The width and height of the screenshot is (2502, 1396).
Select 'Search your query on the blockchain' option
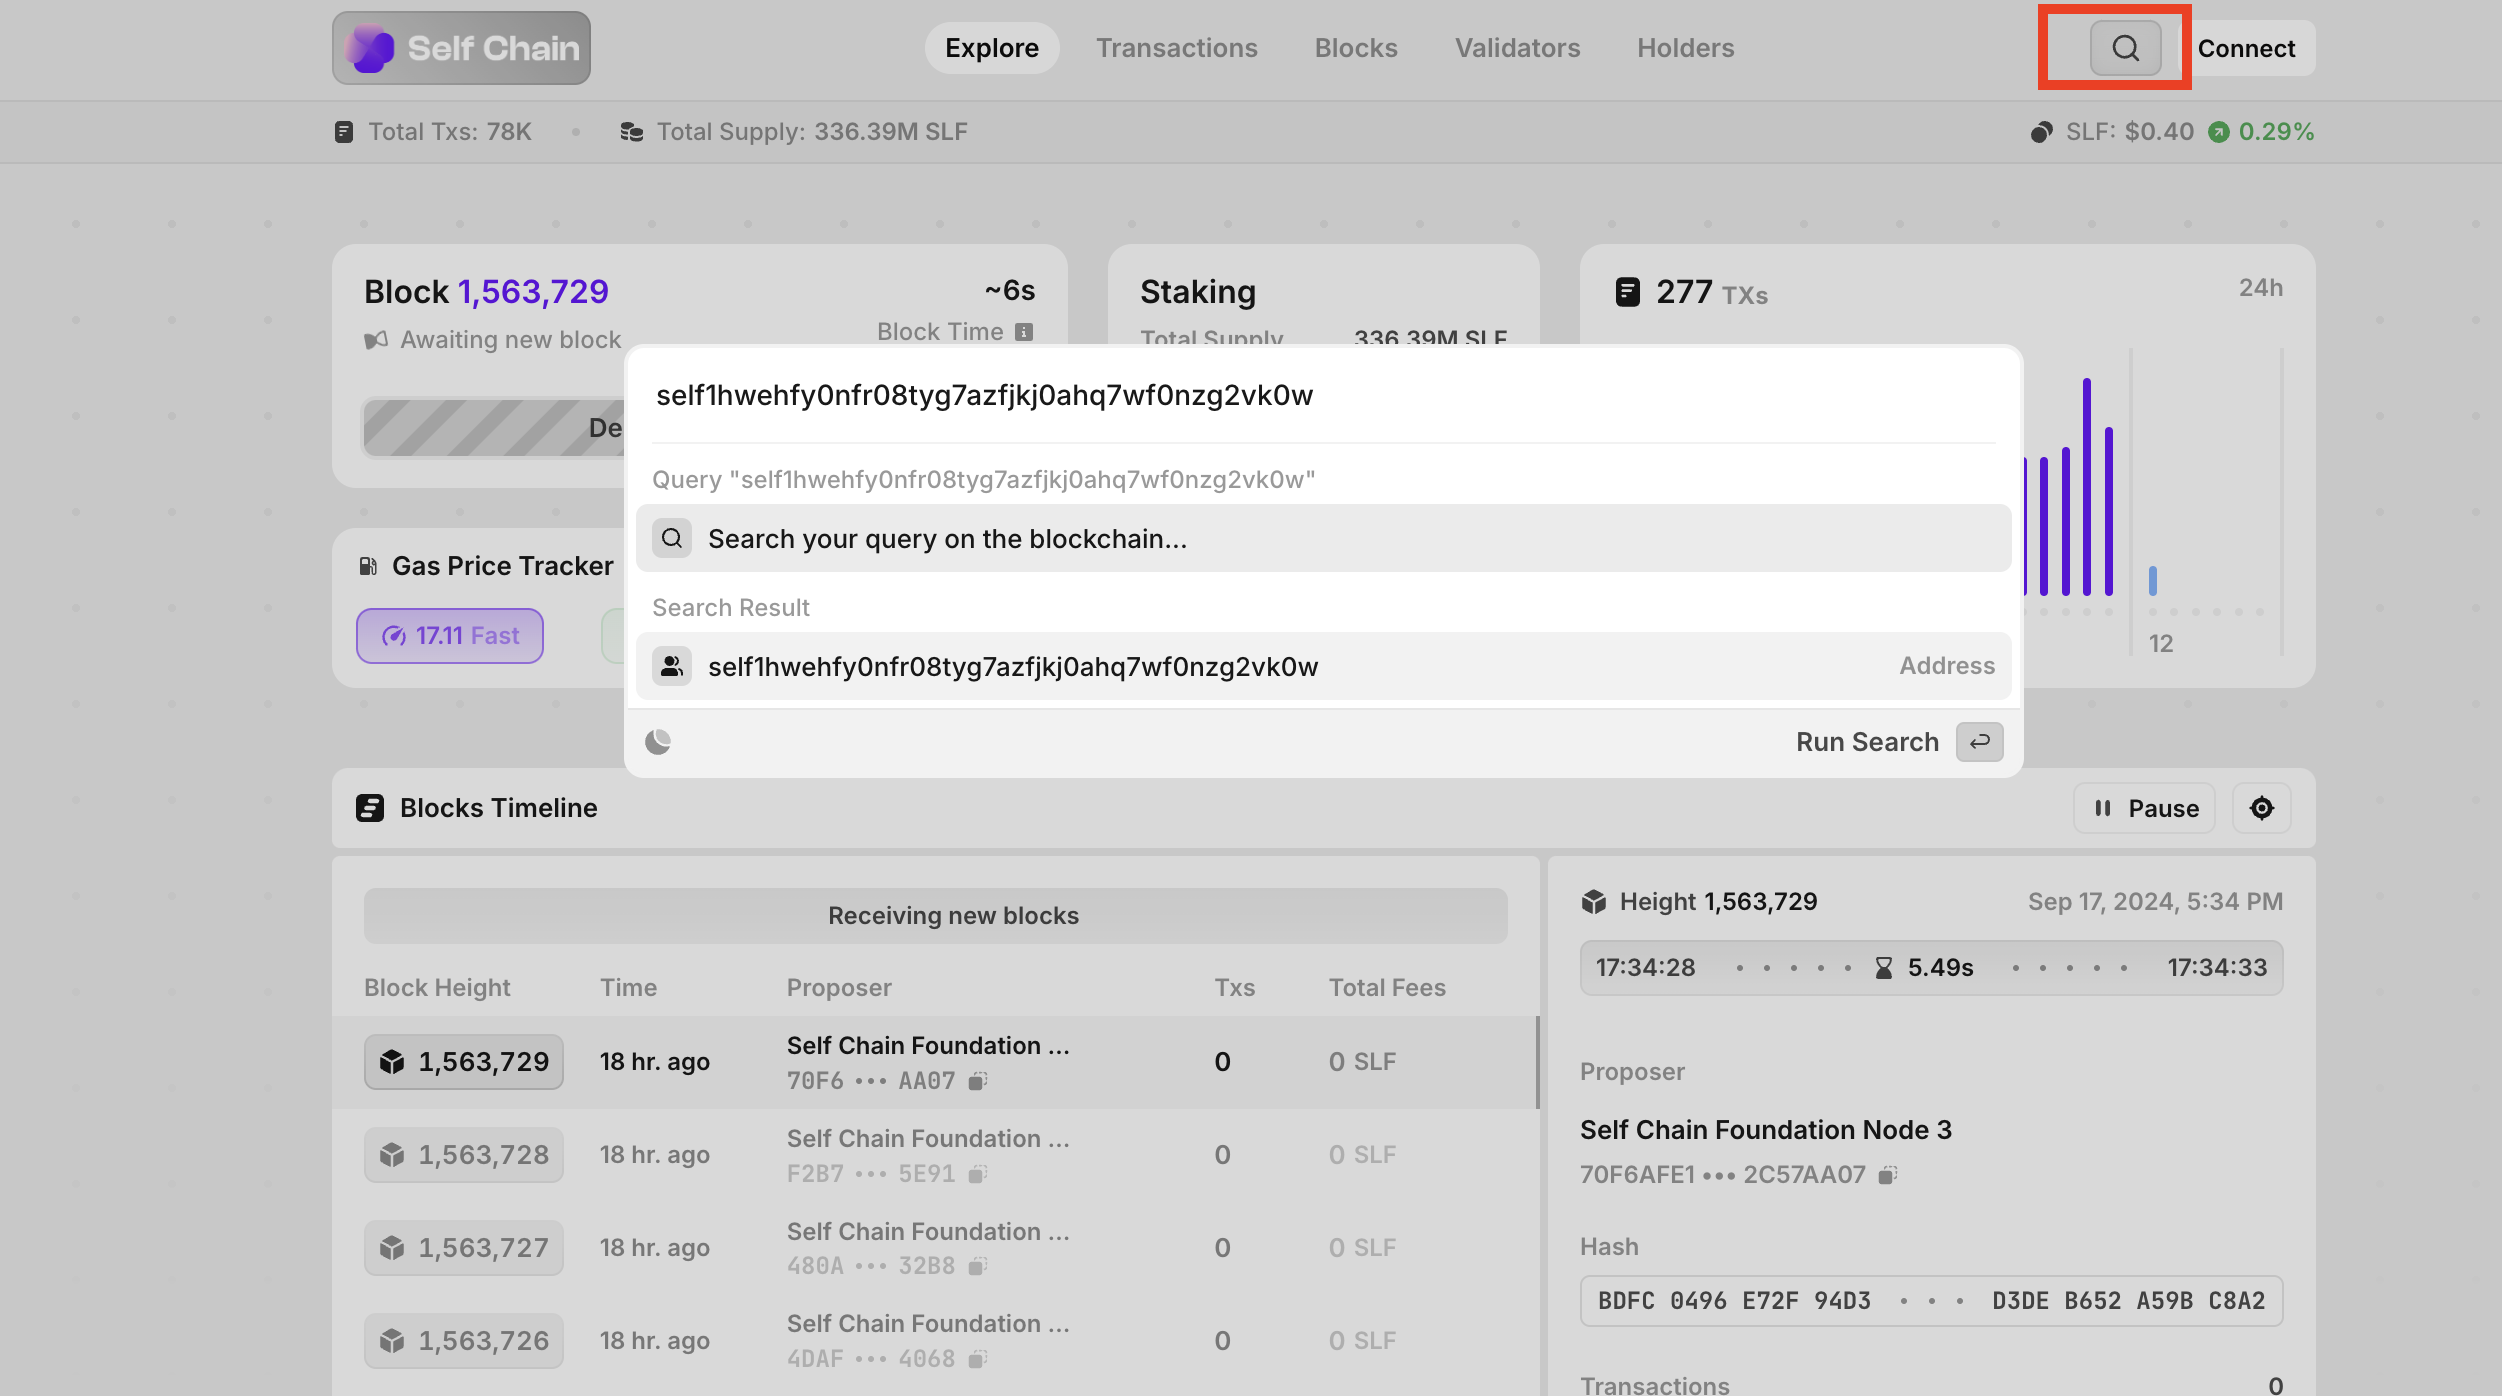(x=1323, y=538)
